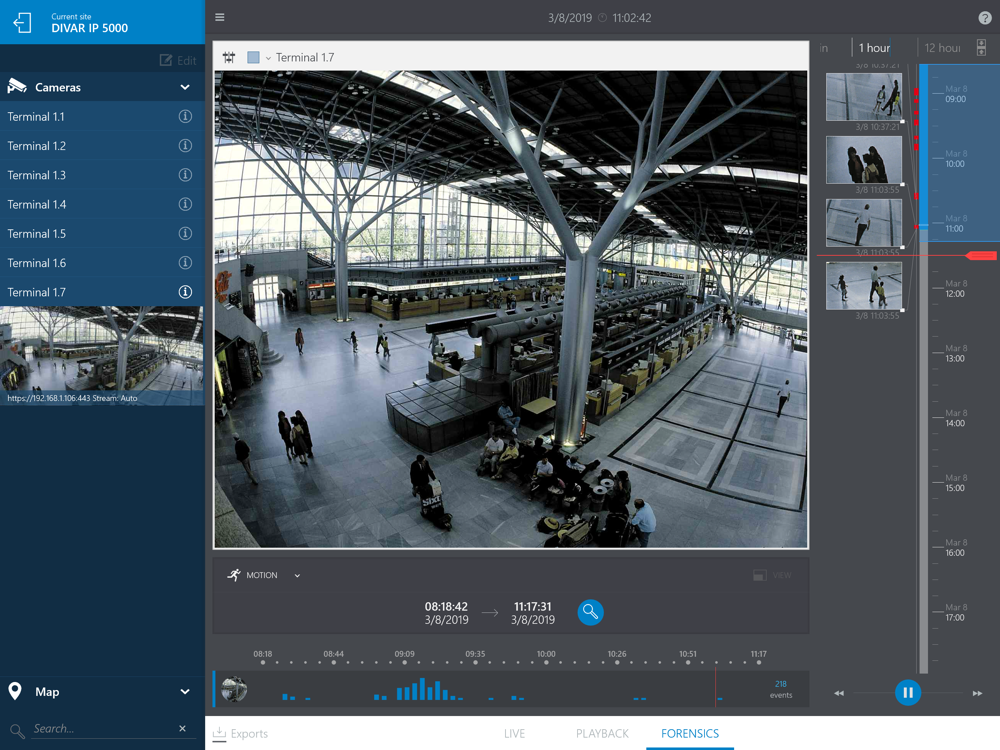
Task: Click the fast-forward button
Action: (977, 693)
